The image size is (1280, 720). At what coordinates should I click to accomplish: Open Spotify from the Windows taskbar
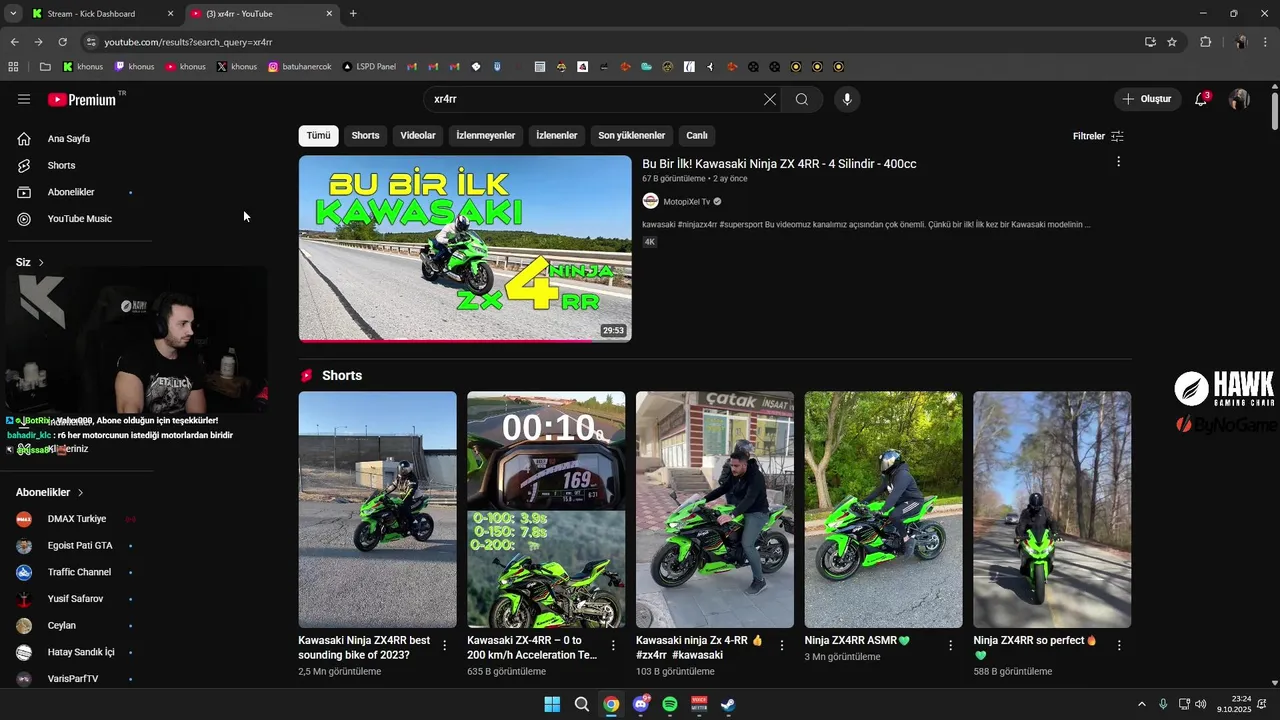pos(670,704)
